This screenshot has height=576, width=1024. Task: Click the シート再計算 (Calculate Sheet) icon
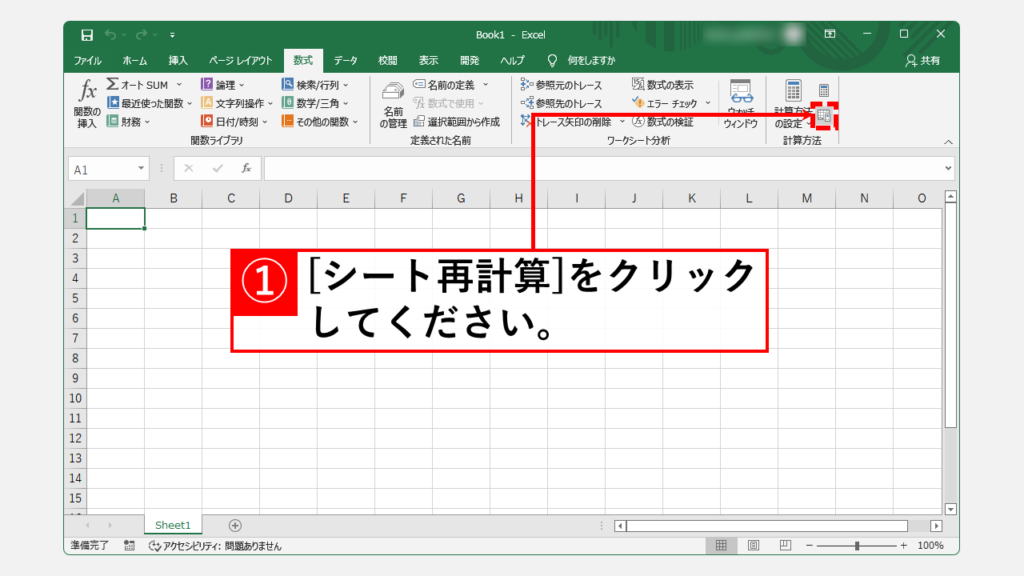pyautogui.click(x=824, y=117)
